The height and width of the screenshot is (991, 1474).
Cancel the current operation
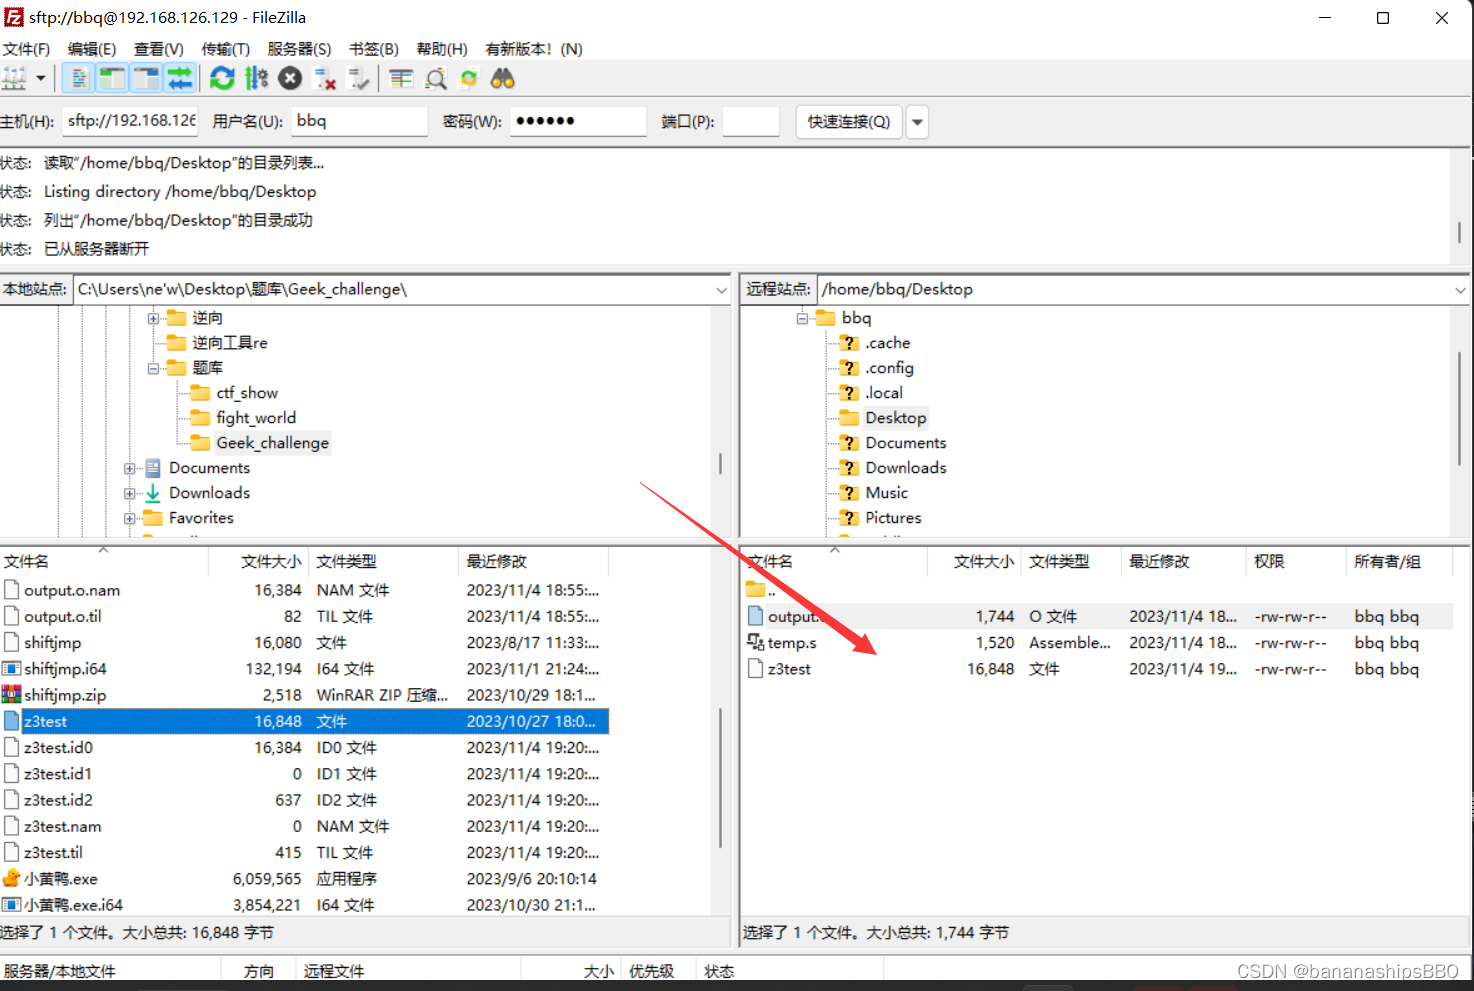click(290, 78)
